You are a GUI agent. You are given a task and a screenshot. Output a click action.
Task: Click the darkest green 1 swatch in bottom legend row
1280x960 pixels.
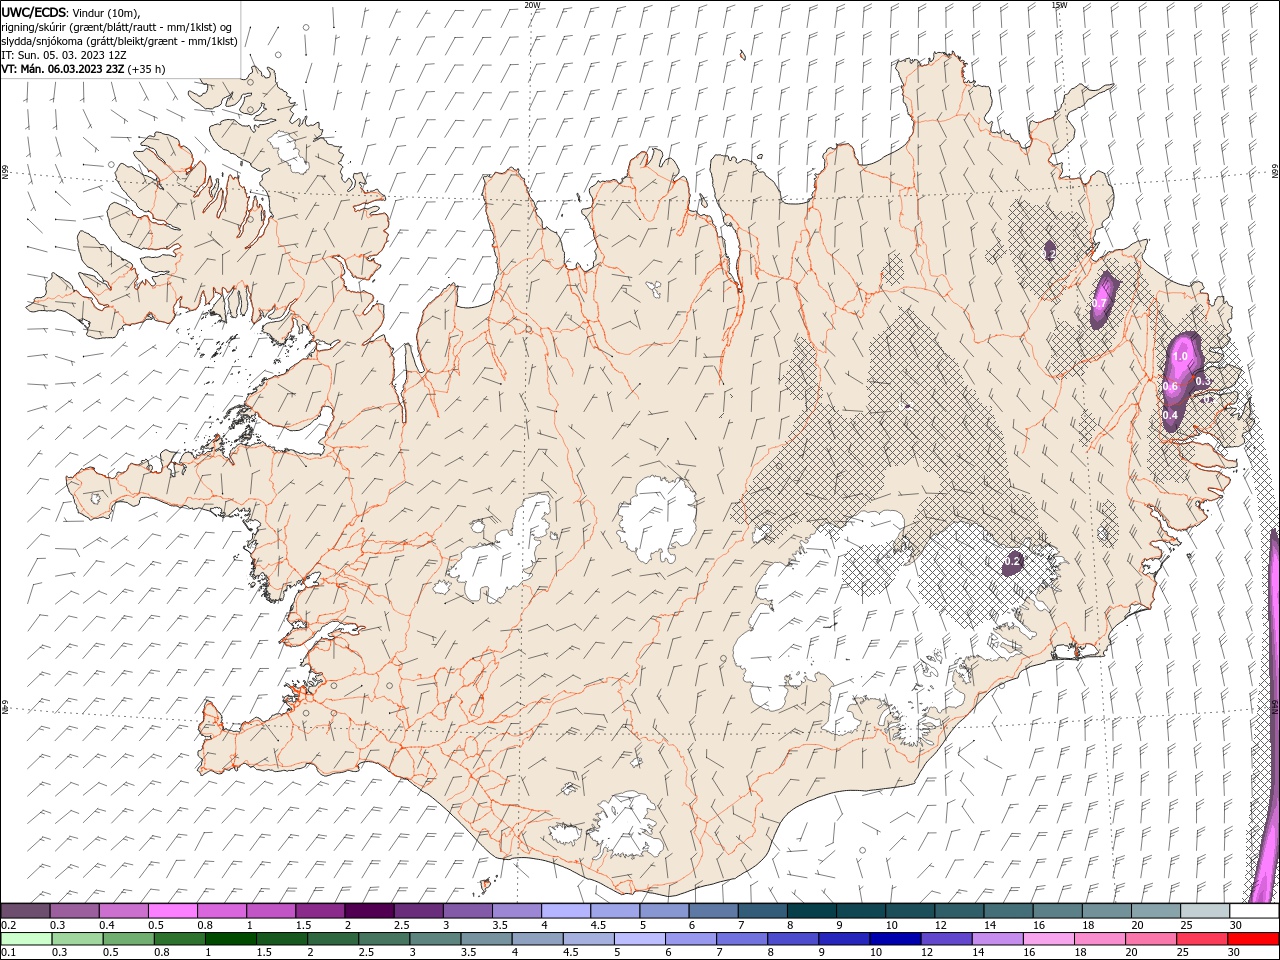[230, 939]
